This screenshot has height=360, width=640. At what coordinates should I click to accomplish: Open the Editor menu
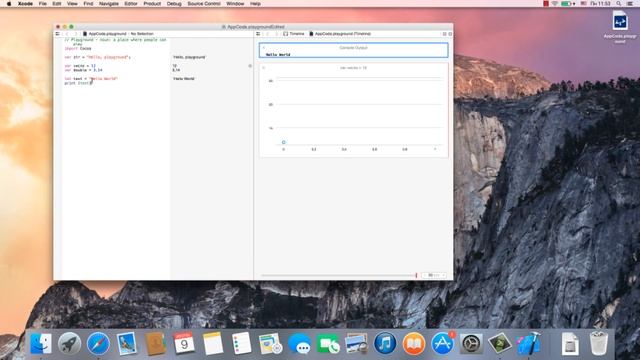[131, 4]
